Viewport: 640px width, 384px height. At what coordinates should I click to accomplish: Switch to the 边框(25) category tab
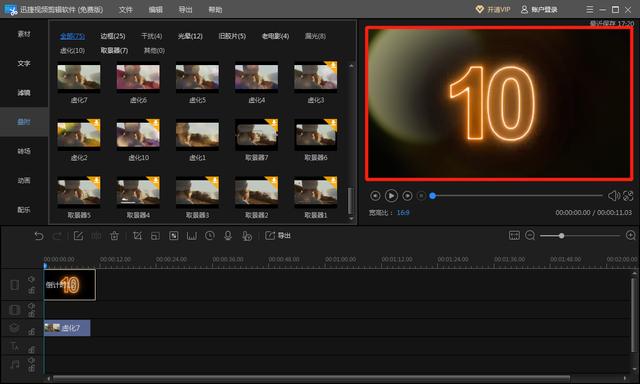[x=113, y=36]
